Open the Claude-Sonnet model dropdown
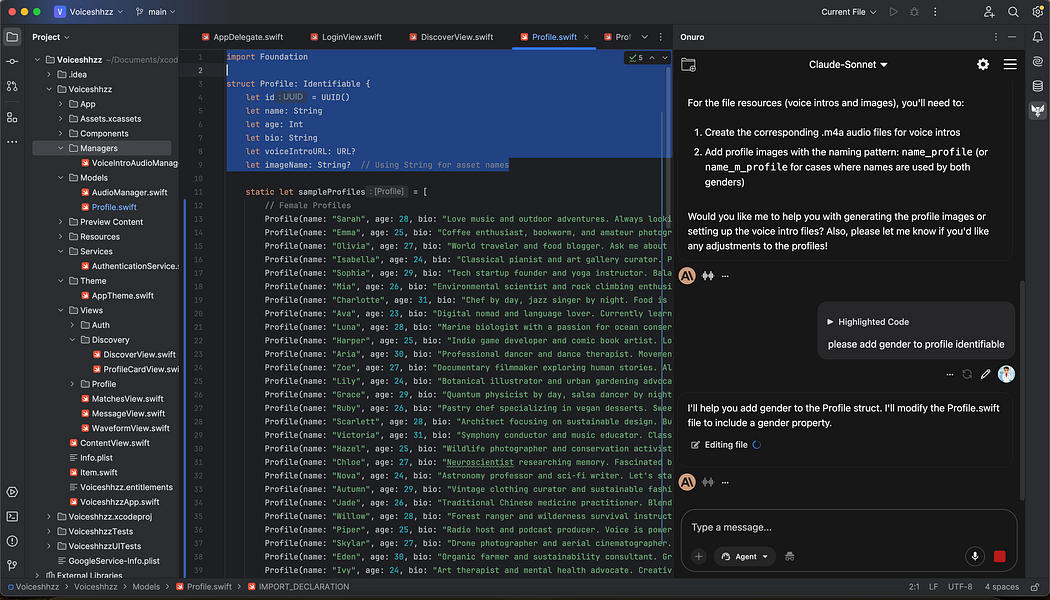This screenshot has height=600, width=1050. click(x=848, y=64)
